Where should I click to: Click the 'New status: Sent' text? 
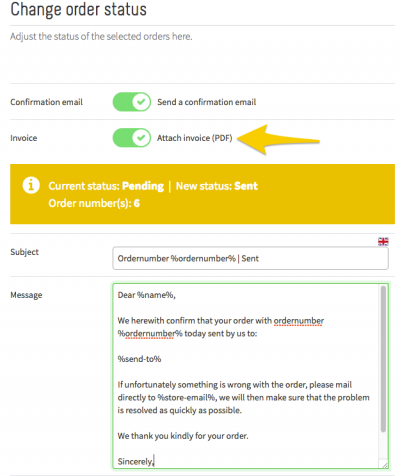click(217, 186)
